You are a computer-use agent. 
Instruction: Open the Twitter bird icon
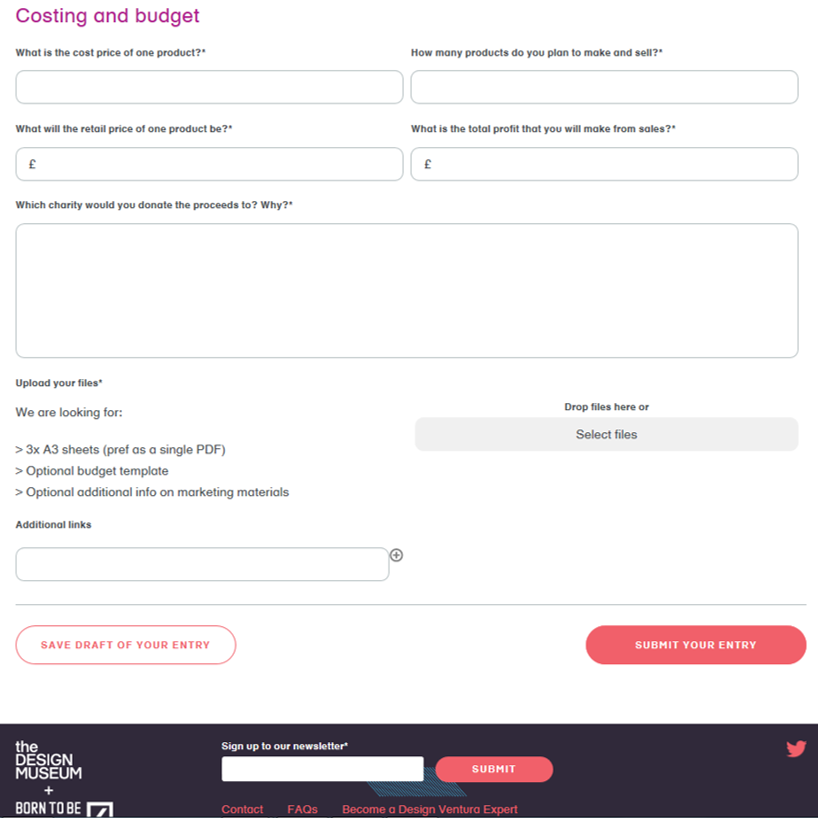pyautogui.click(x=796, y=749)
